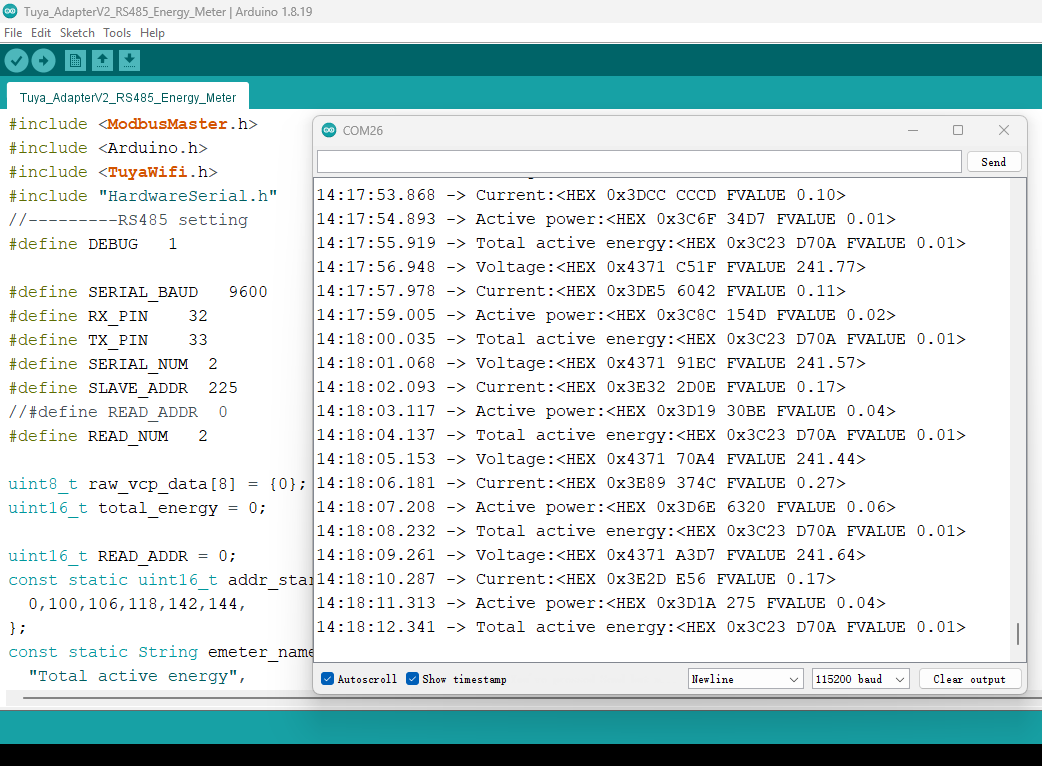Viewport: 1042px width, 766px height.
Task: Open the 115200 baud rate dropdown
Action: (860, 679)
